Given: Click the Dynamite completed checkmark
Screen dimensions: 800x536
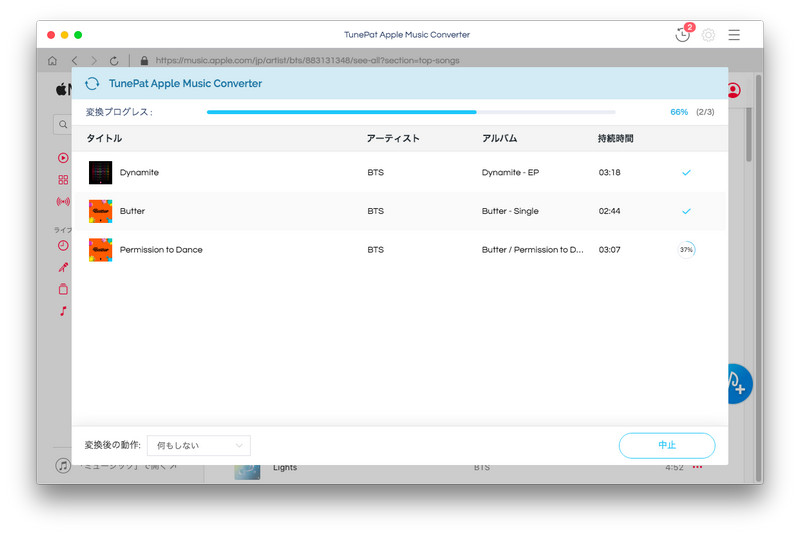Looking at the screenshot, I should click(x=686, y=172).
